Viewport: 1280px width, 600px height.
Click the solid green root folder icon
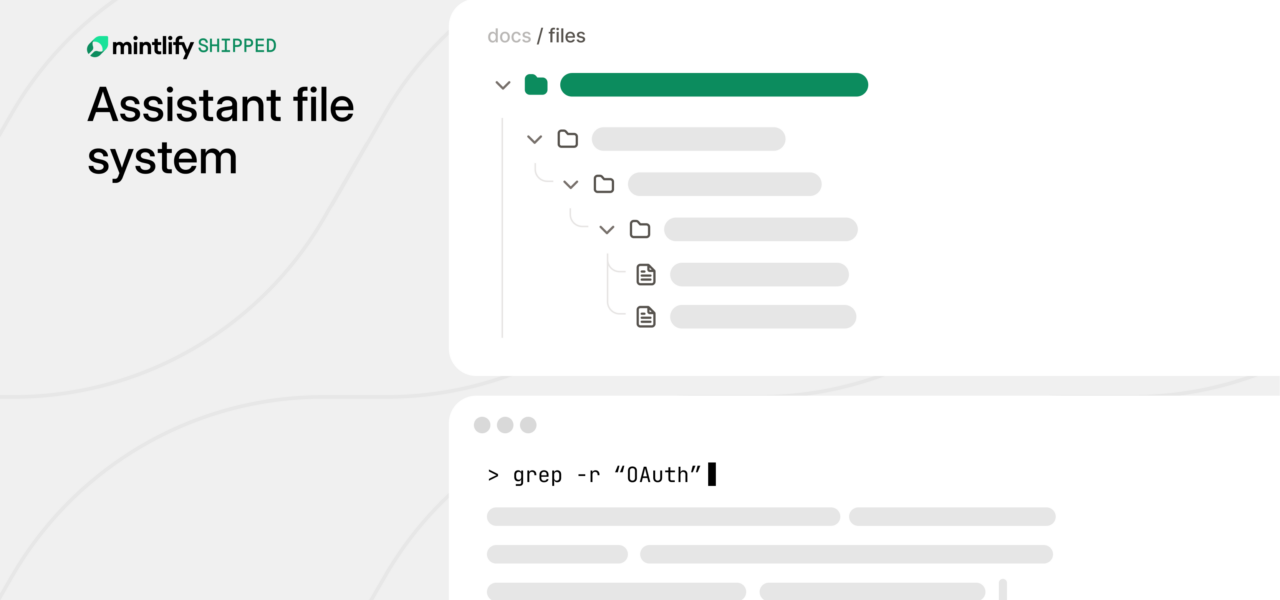click(x=536, y=85)
